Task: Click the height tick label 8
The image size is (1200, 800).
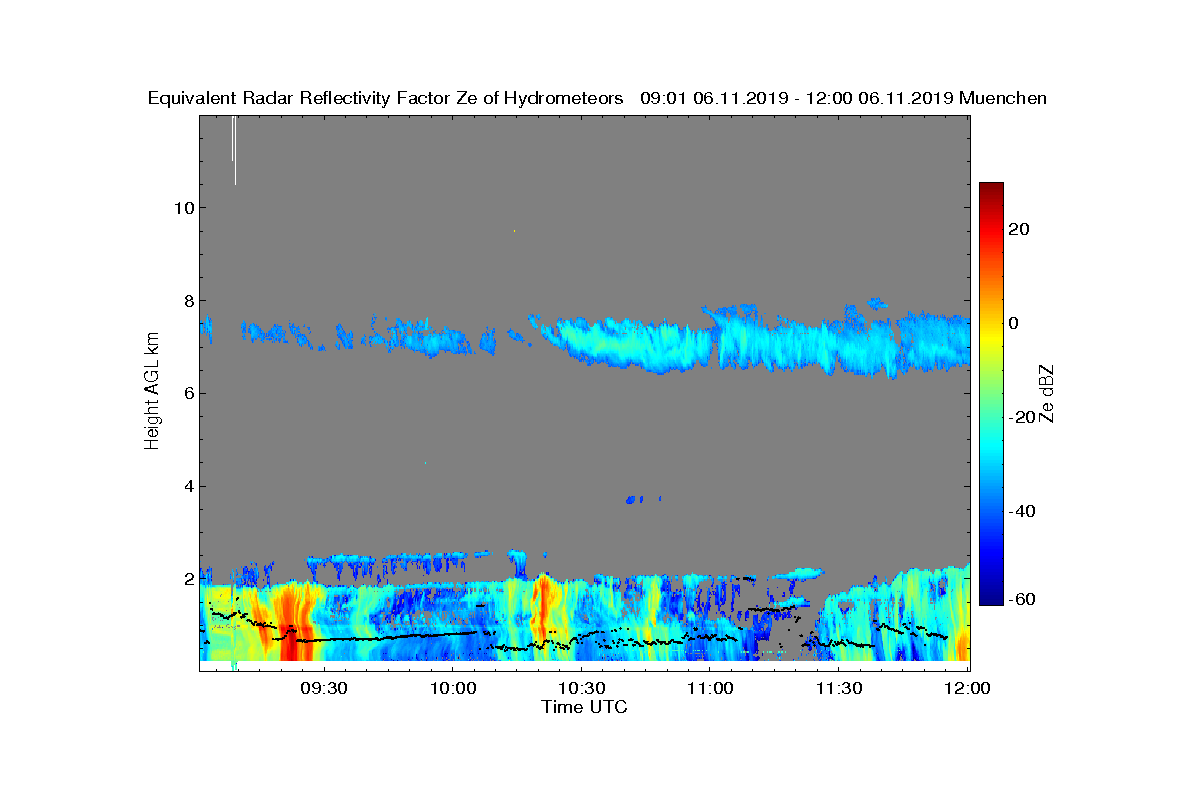Action: pos(187,301)
